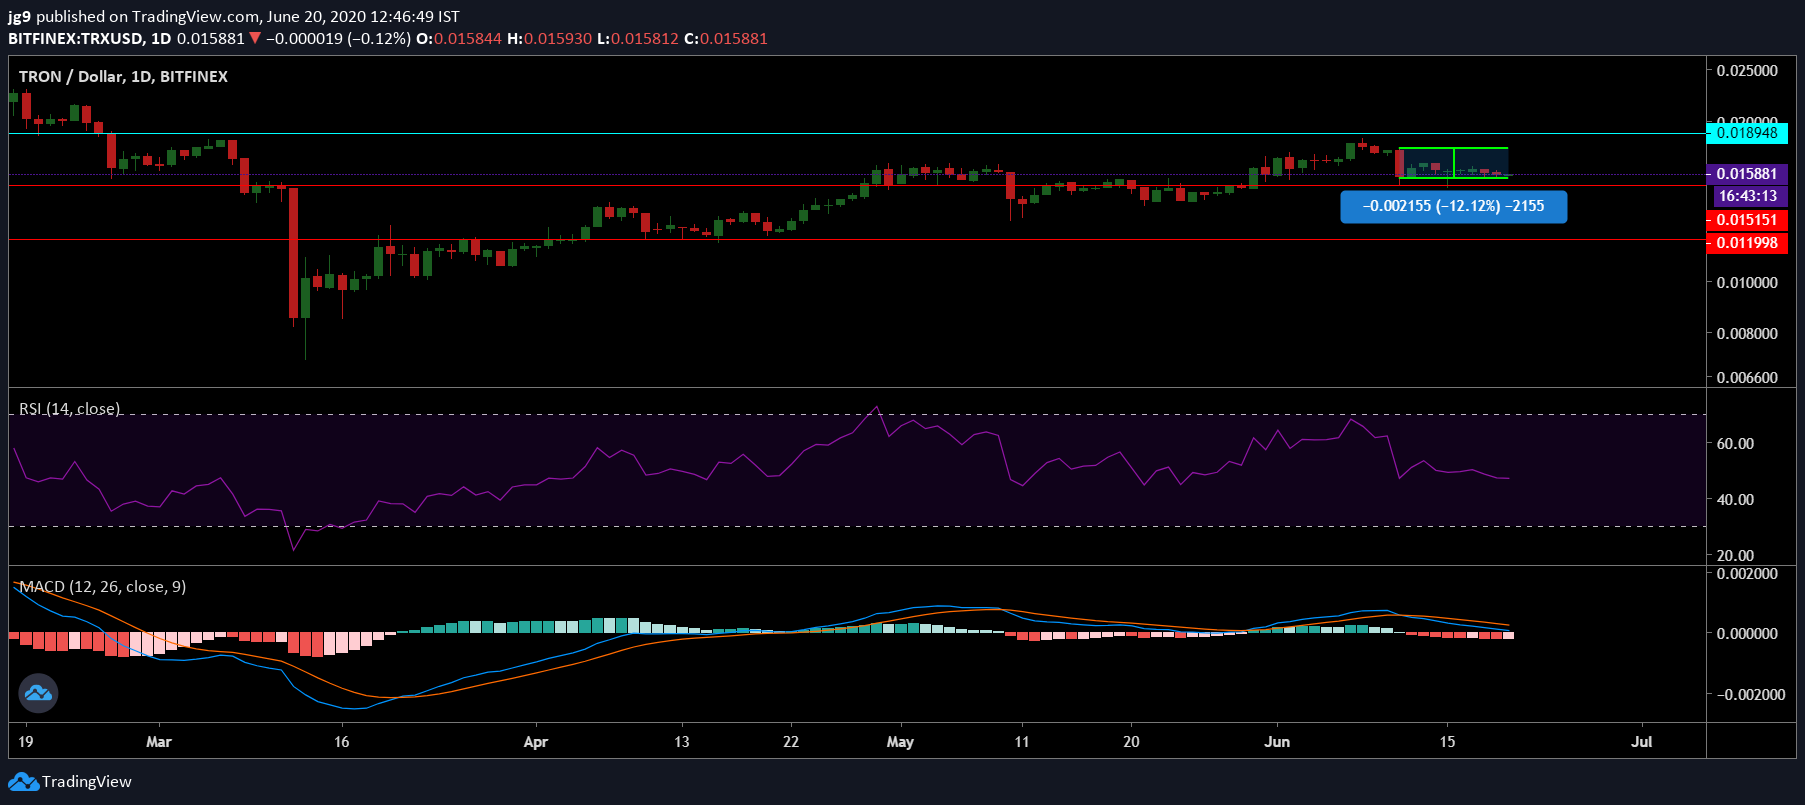Screen dimensions: 1805x805
Task: Click the 0.006600 price axis label
Action: [x=1747, y=377]
